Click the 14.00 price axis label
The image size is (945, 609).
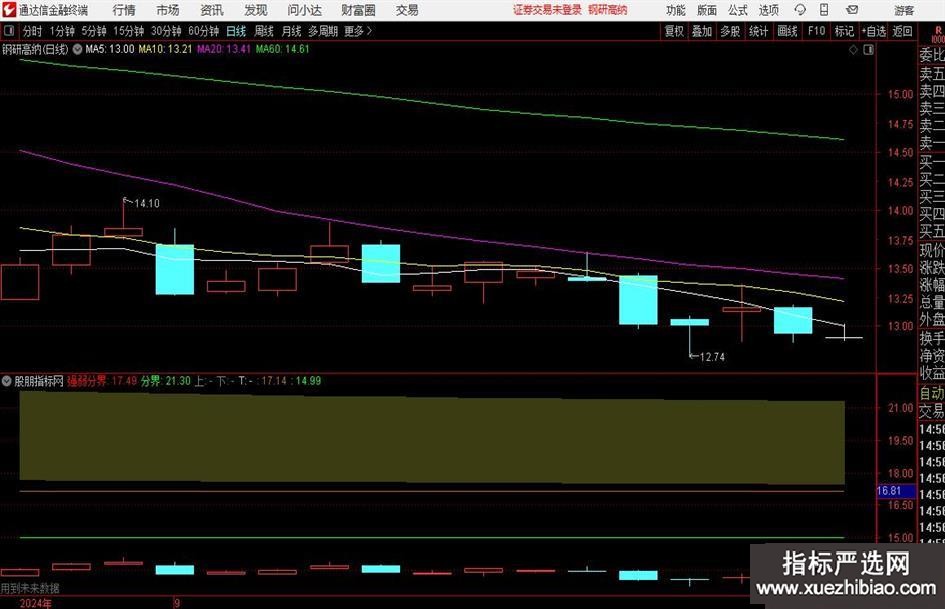(x=900, y=210)
